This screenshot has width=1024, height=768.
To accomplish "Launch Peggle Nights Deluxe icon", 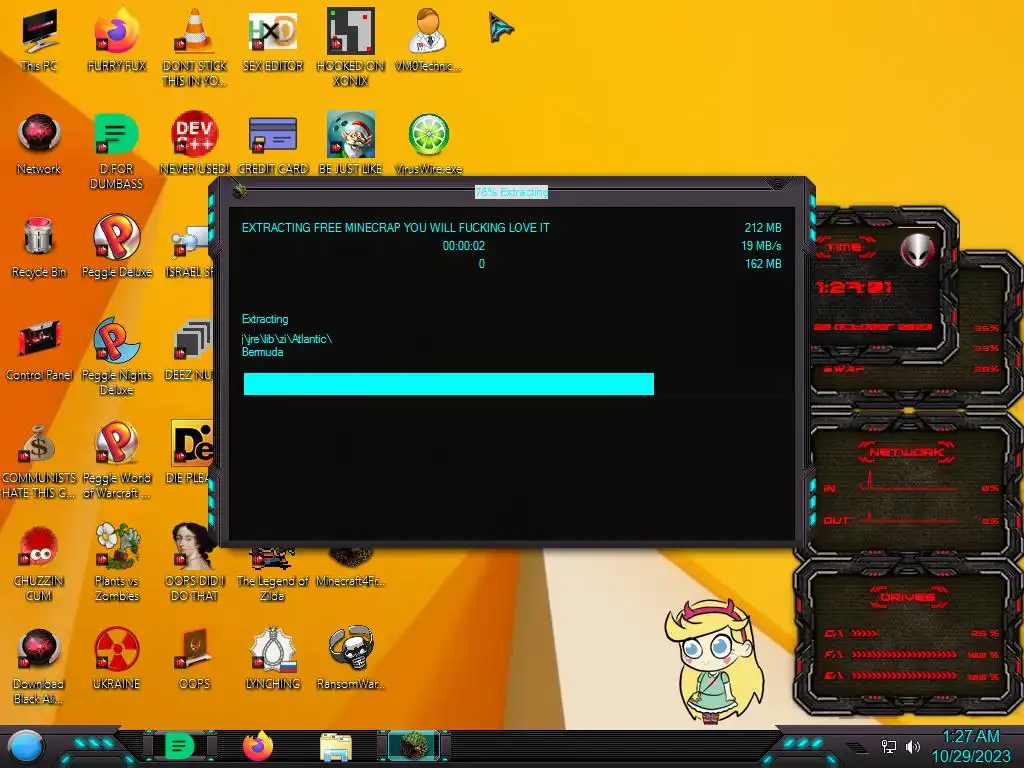I will coord(116,357).
